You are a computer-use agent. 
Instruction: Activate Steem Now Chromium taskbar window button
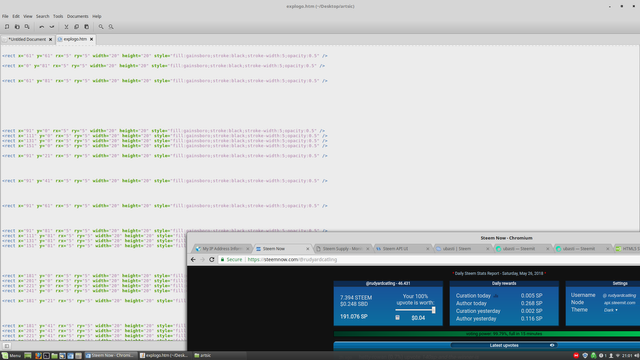(x=110, y=356)
